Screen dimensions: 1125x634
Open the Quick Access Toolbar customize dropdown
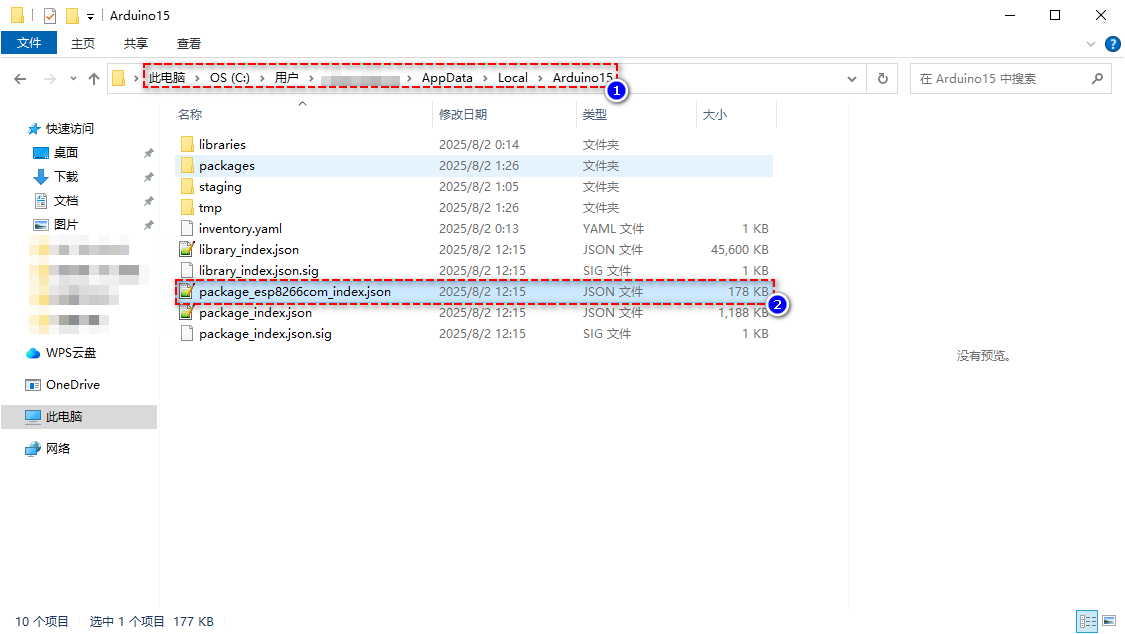pos(90,16)
